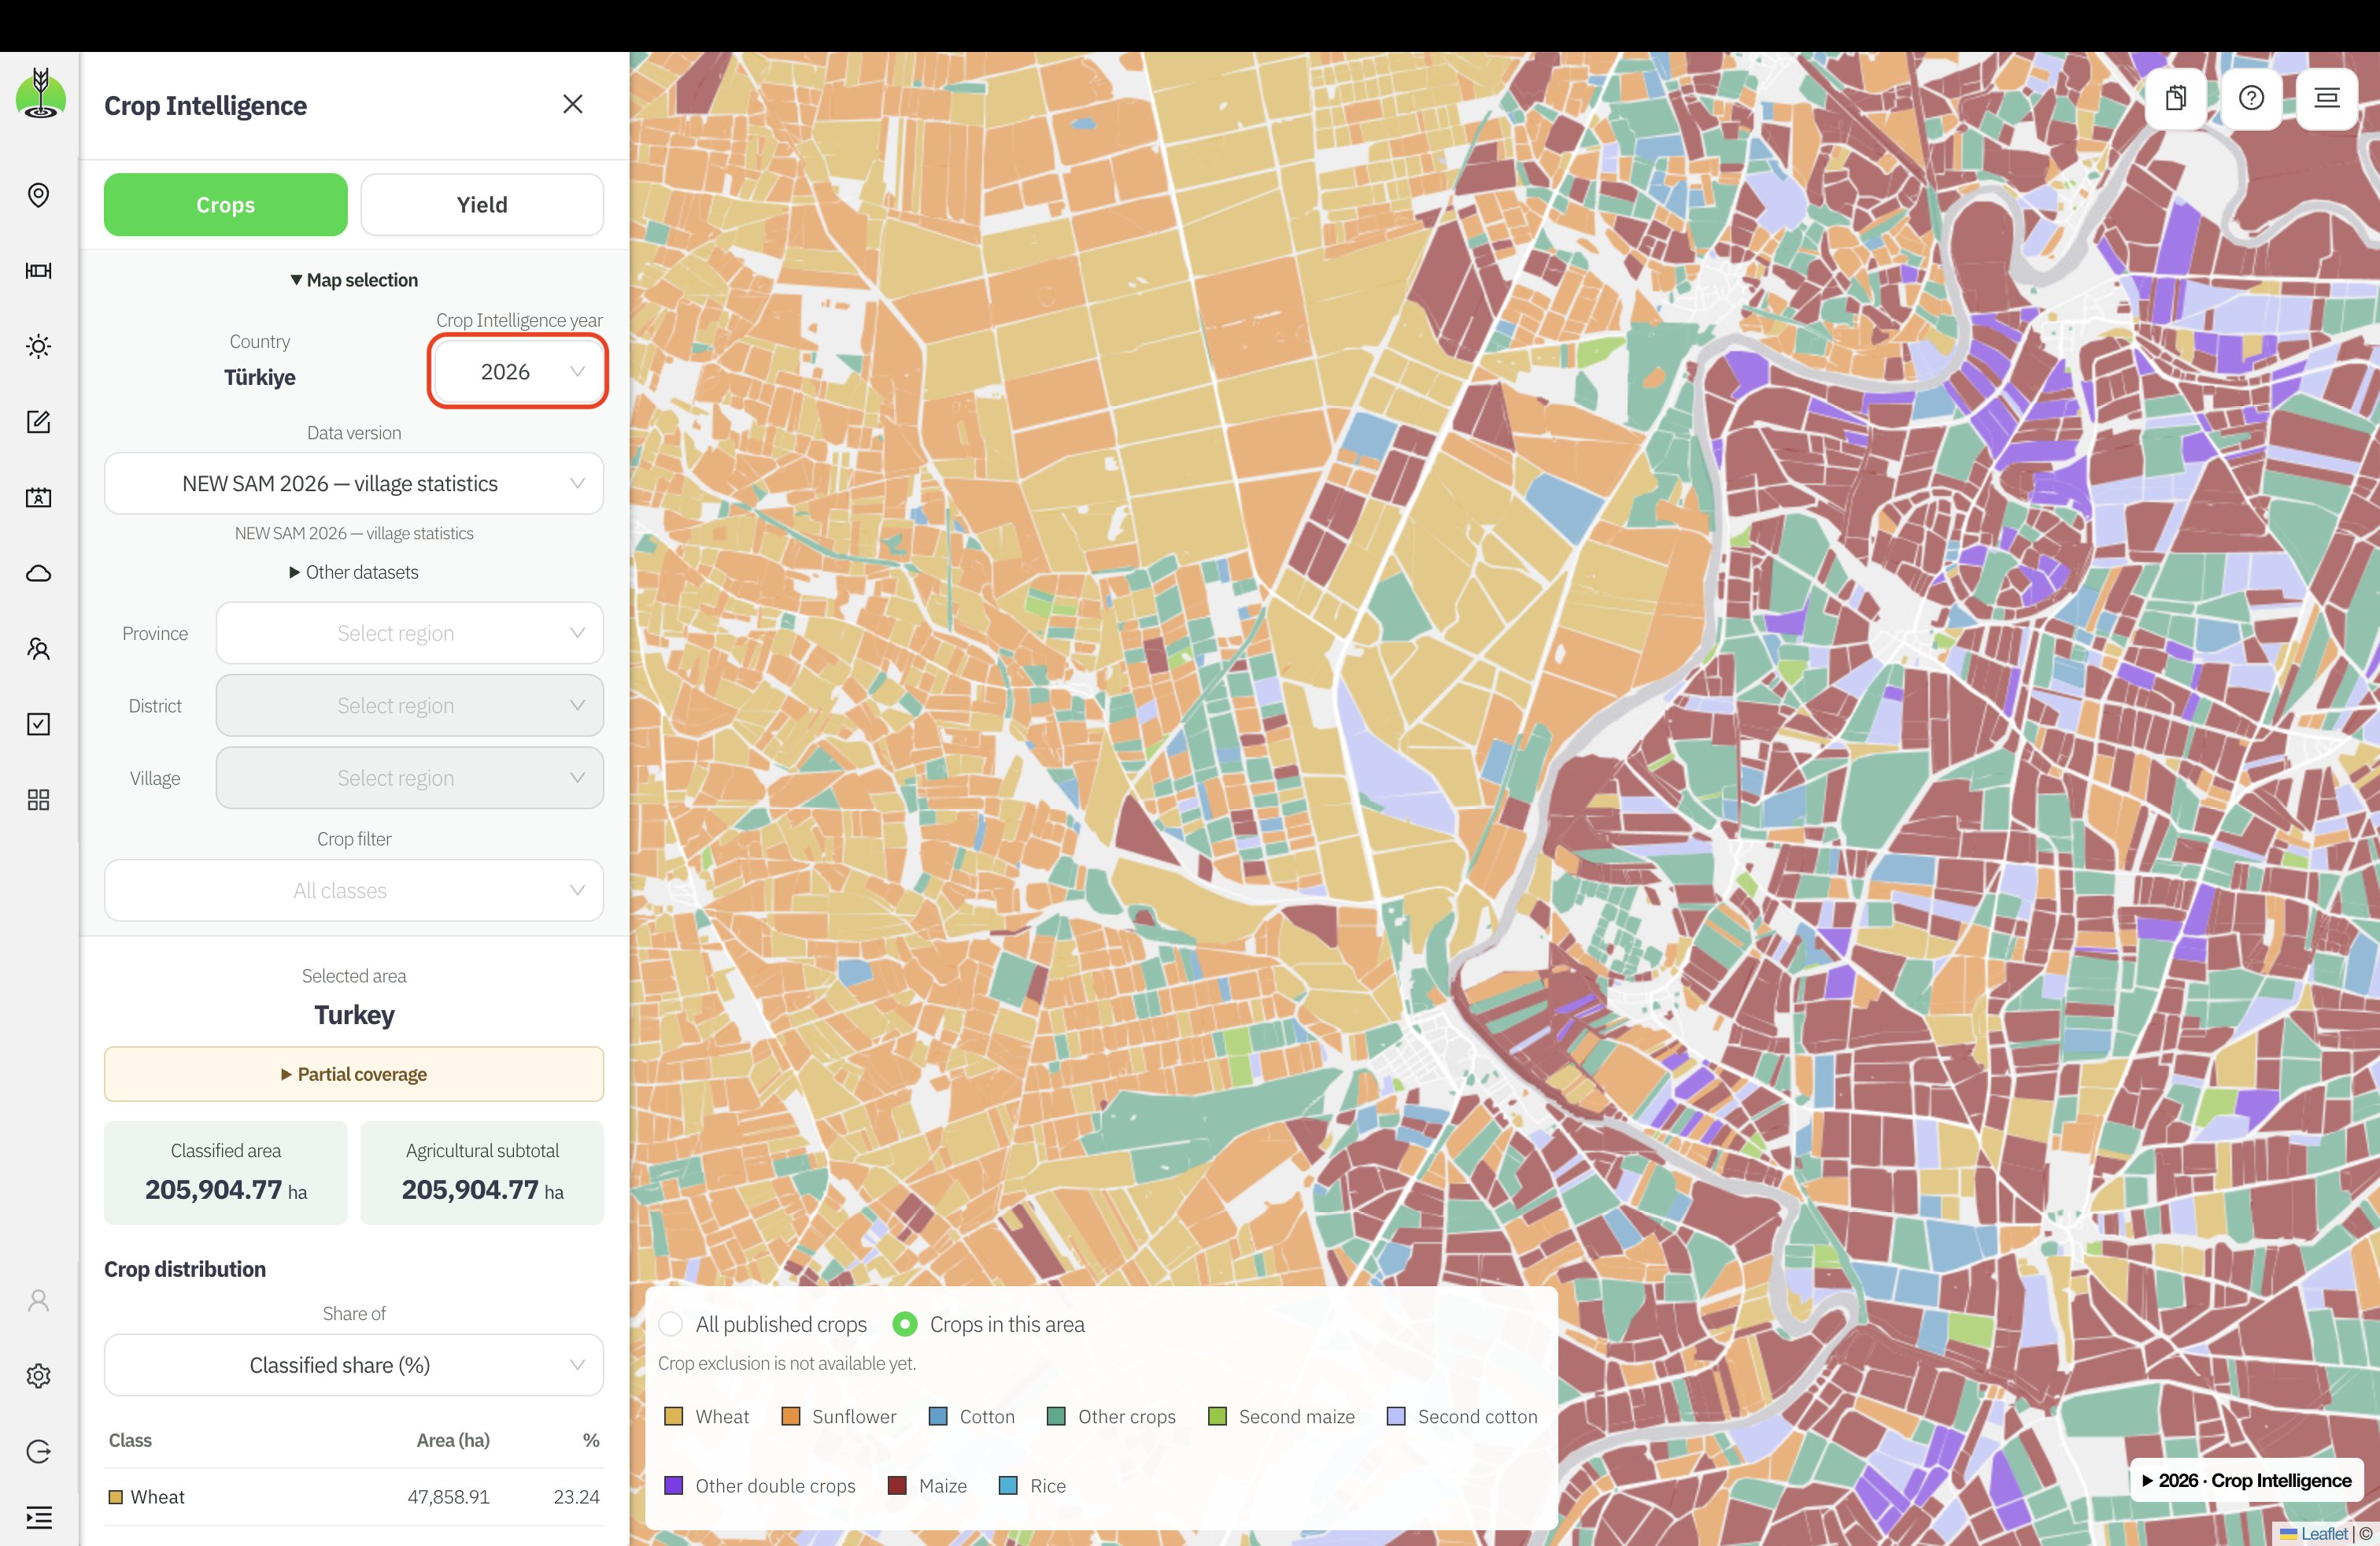Open the Data version dropdown
This screenshot has width=2380, height=1546.
coord(354,484)
